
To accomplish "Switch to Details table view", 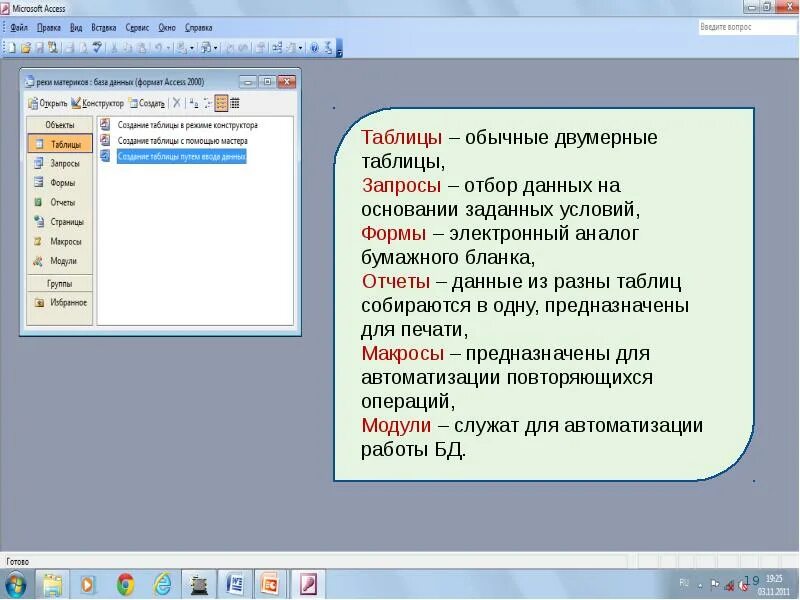I will (x=235, y=103).
